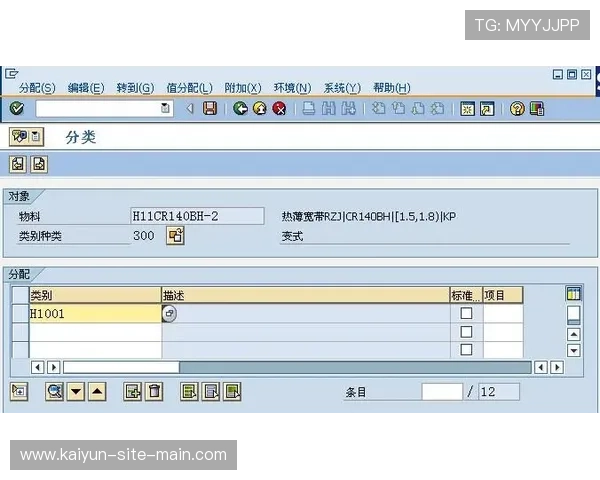Click the hide command field triangle
Image resolution: width=600 pixels, height=480 pixels.
coord(190,109)
